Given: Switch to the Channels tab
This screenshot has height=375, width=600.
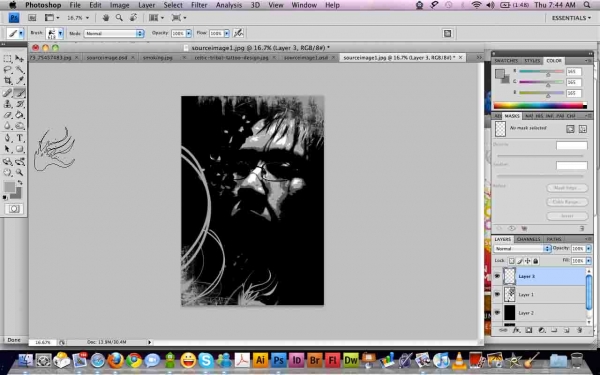Looking at the screenshot, I should 528,239.
